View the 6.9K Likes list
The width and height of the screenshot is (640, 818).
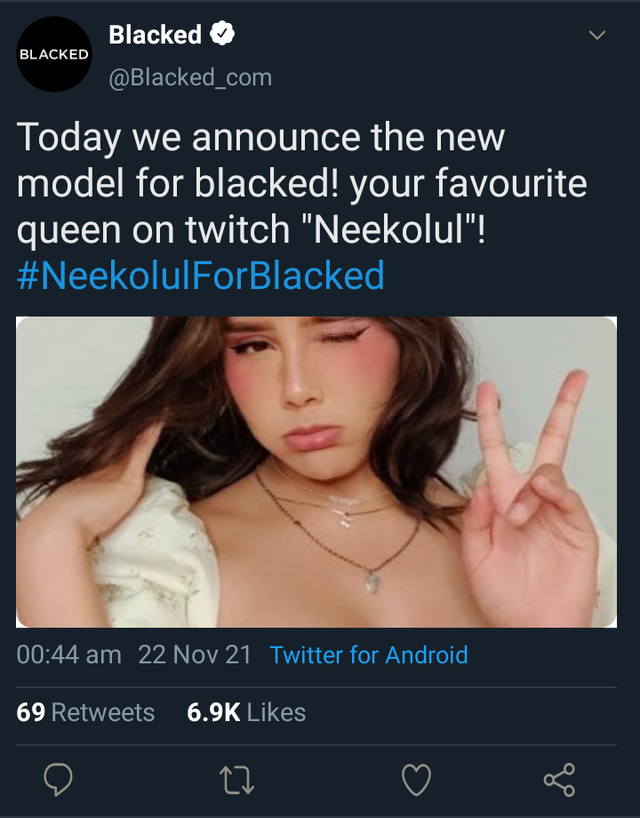click(246, 712)
